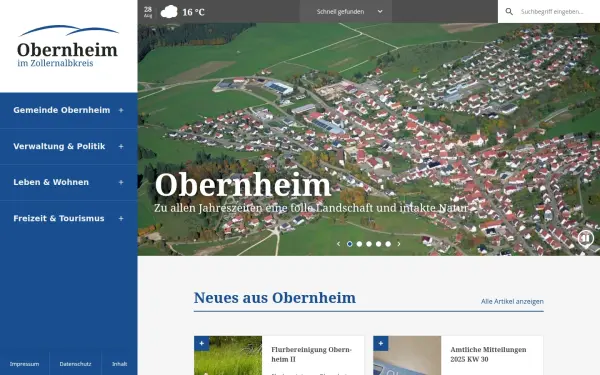Click the cloud weather icon

(169, 12)
